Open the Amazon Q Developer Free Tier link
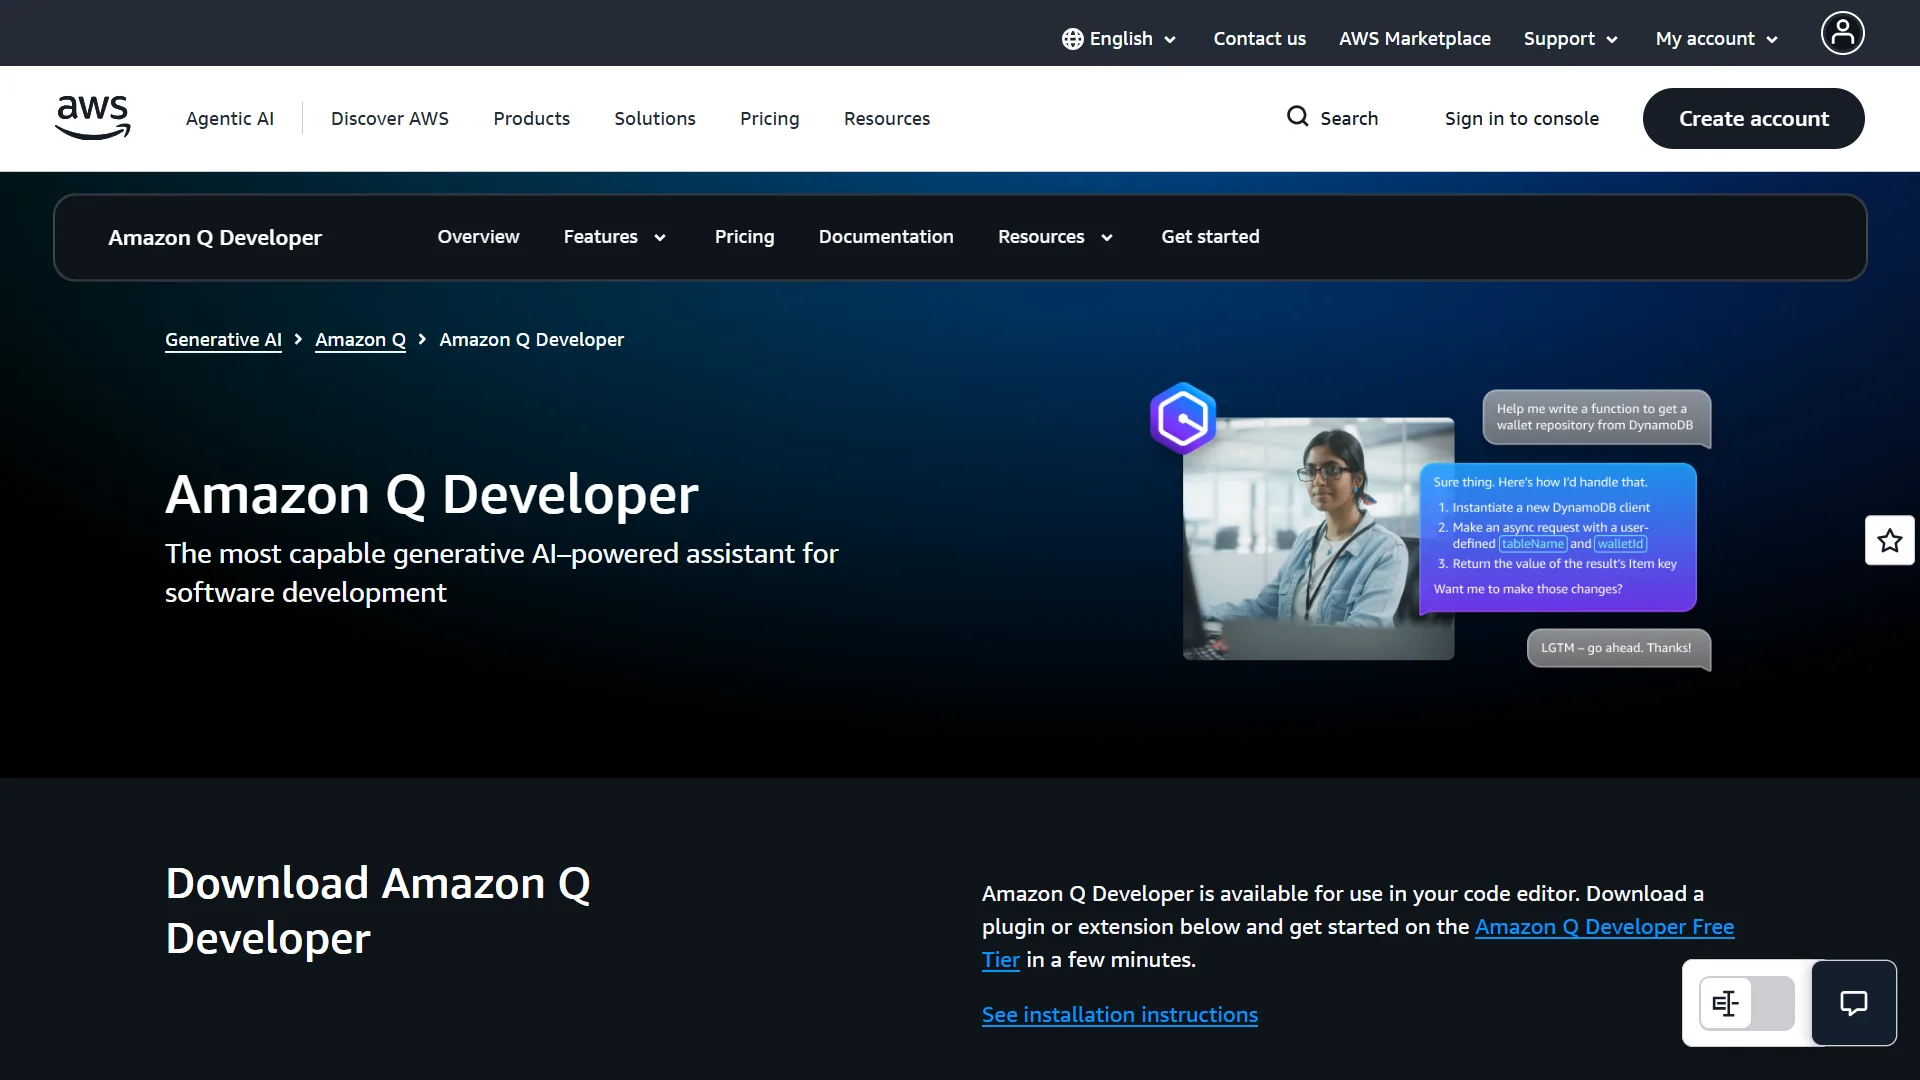1920x1080 pixels. coord(1604,927)
